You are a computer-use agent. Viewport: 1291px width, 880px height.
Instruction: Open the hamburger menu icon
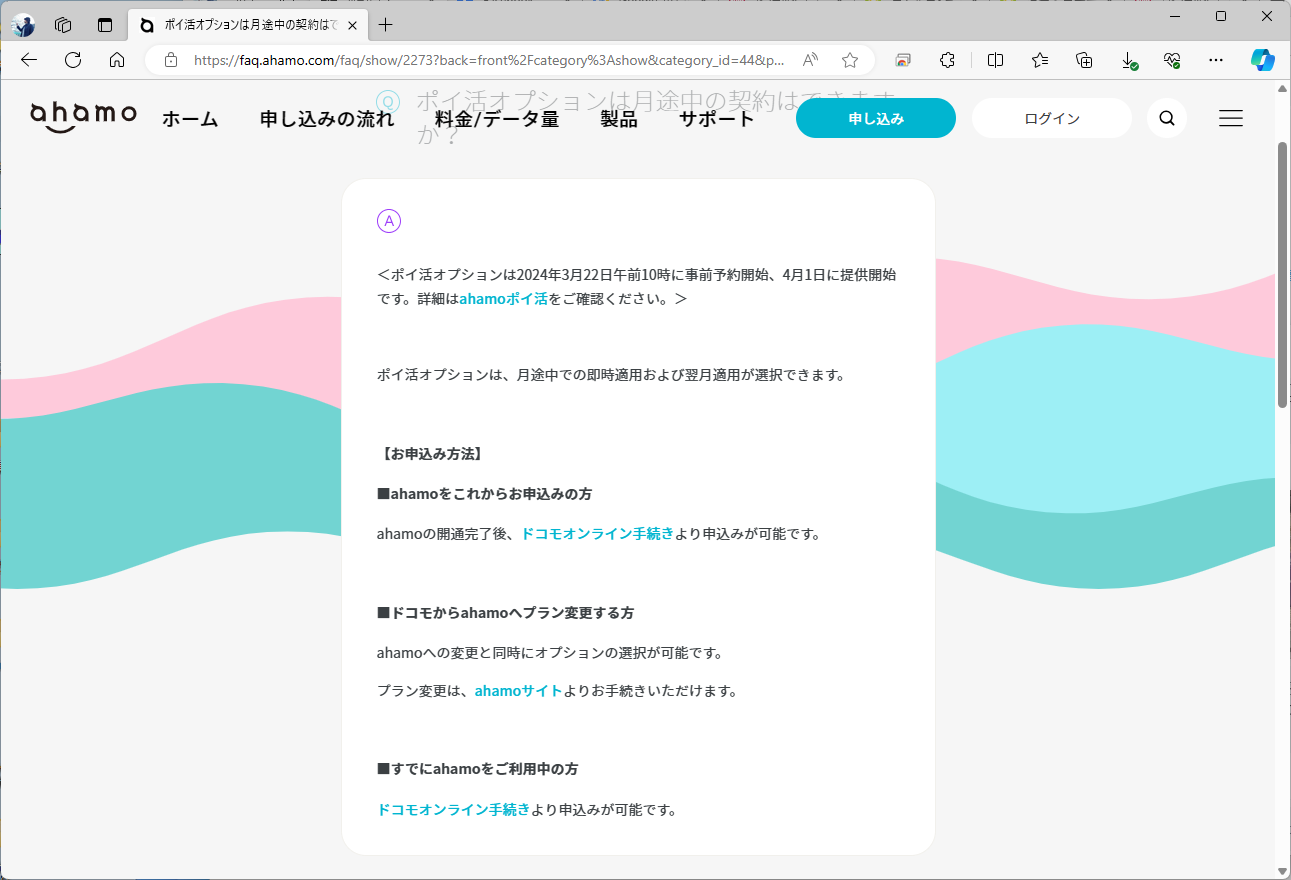[1231, 118]
